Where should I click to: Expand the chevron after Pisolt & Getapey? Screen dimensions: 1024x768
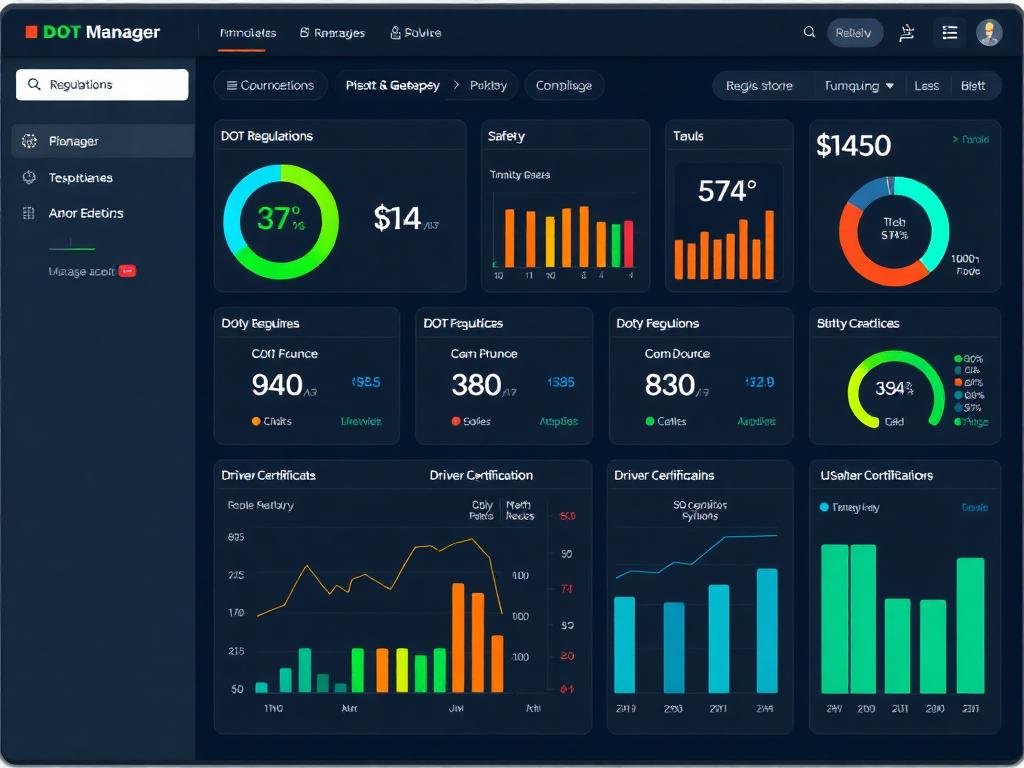pos(457,86)
